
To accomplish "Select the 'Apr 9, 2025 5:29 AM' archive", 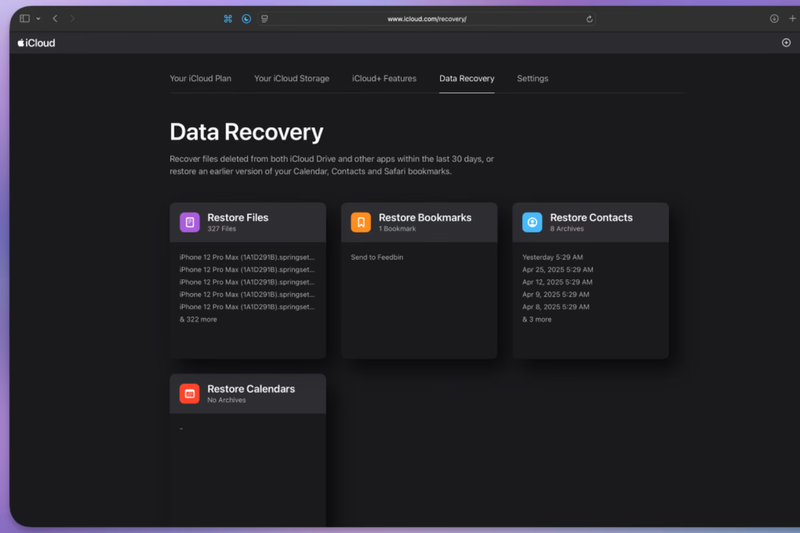I will pos(556,295).
